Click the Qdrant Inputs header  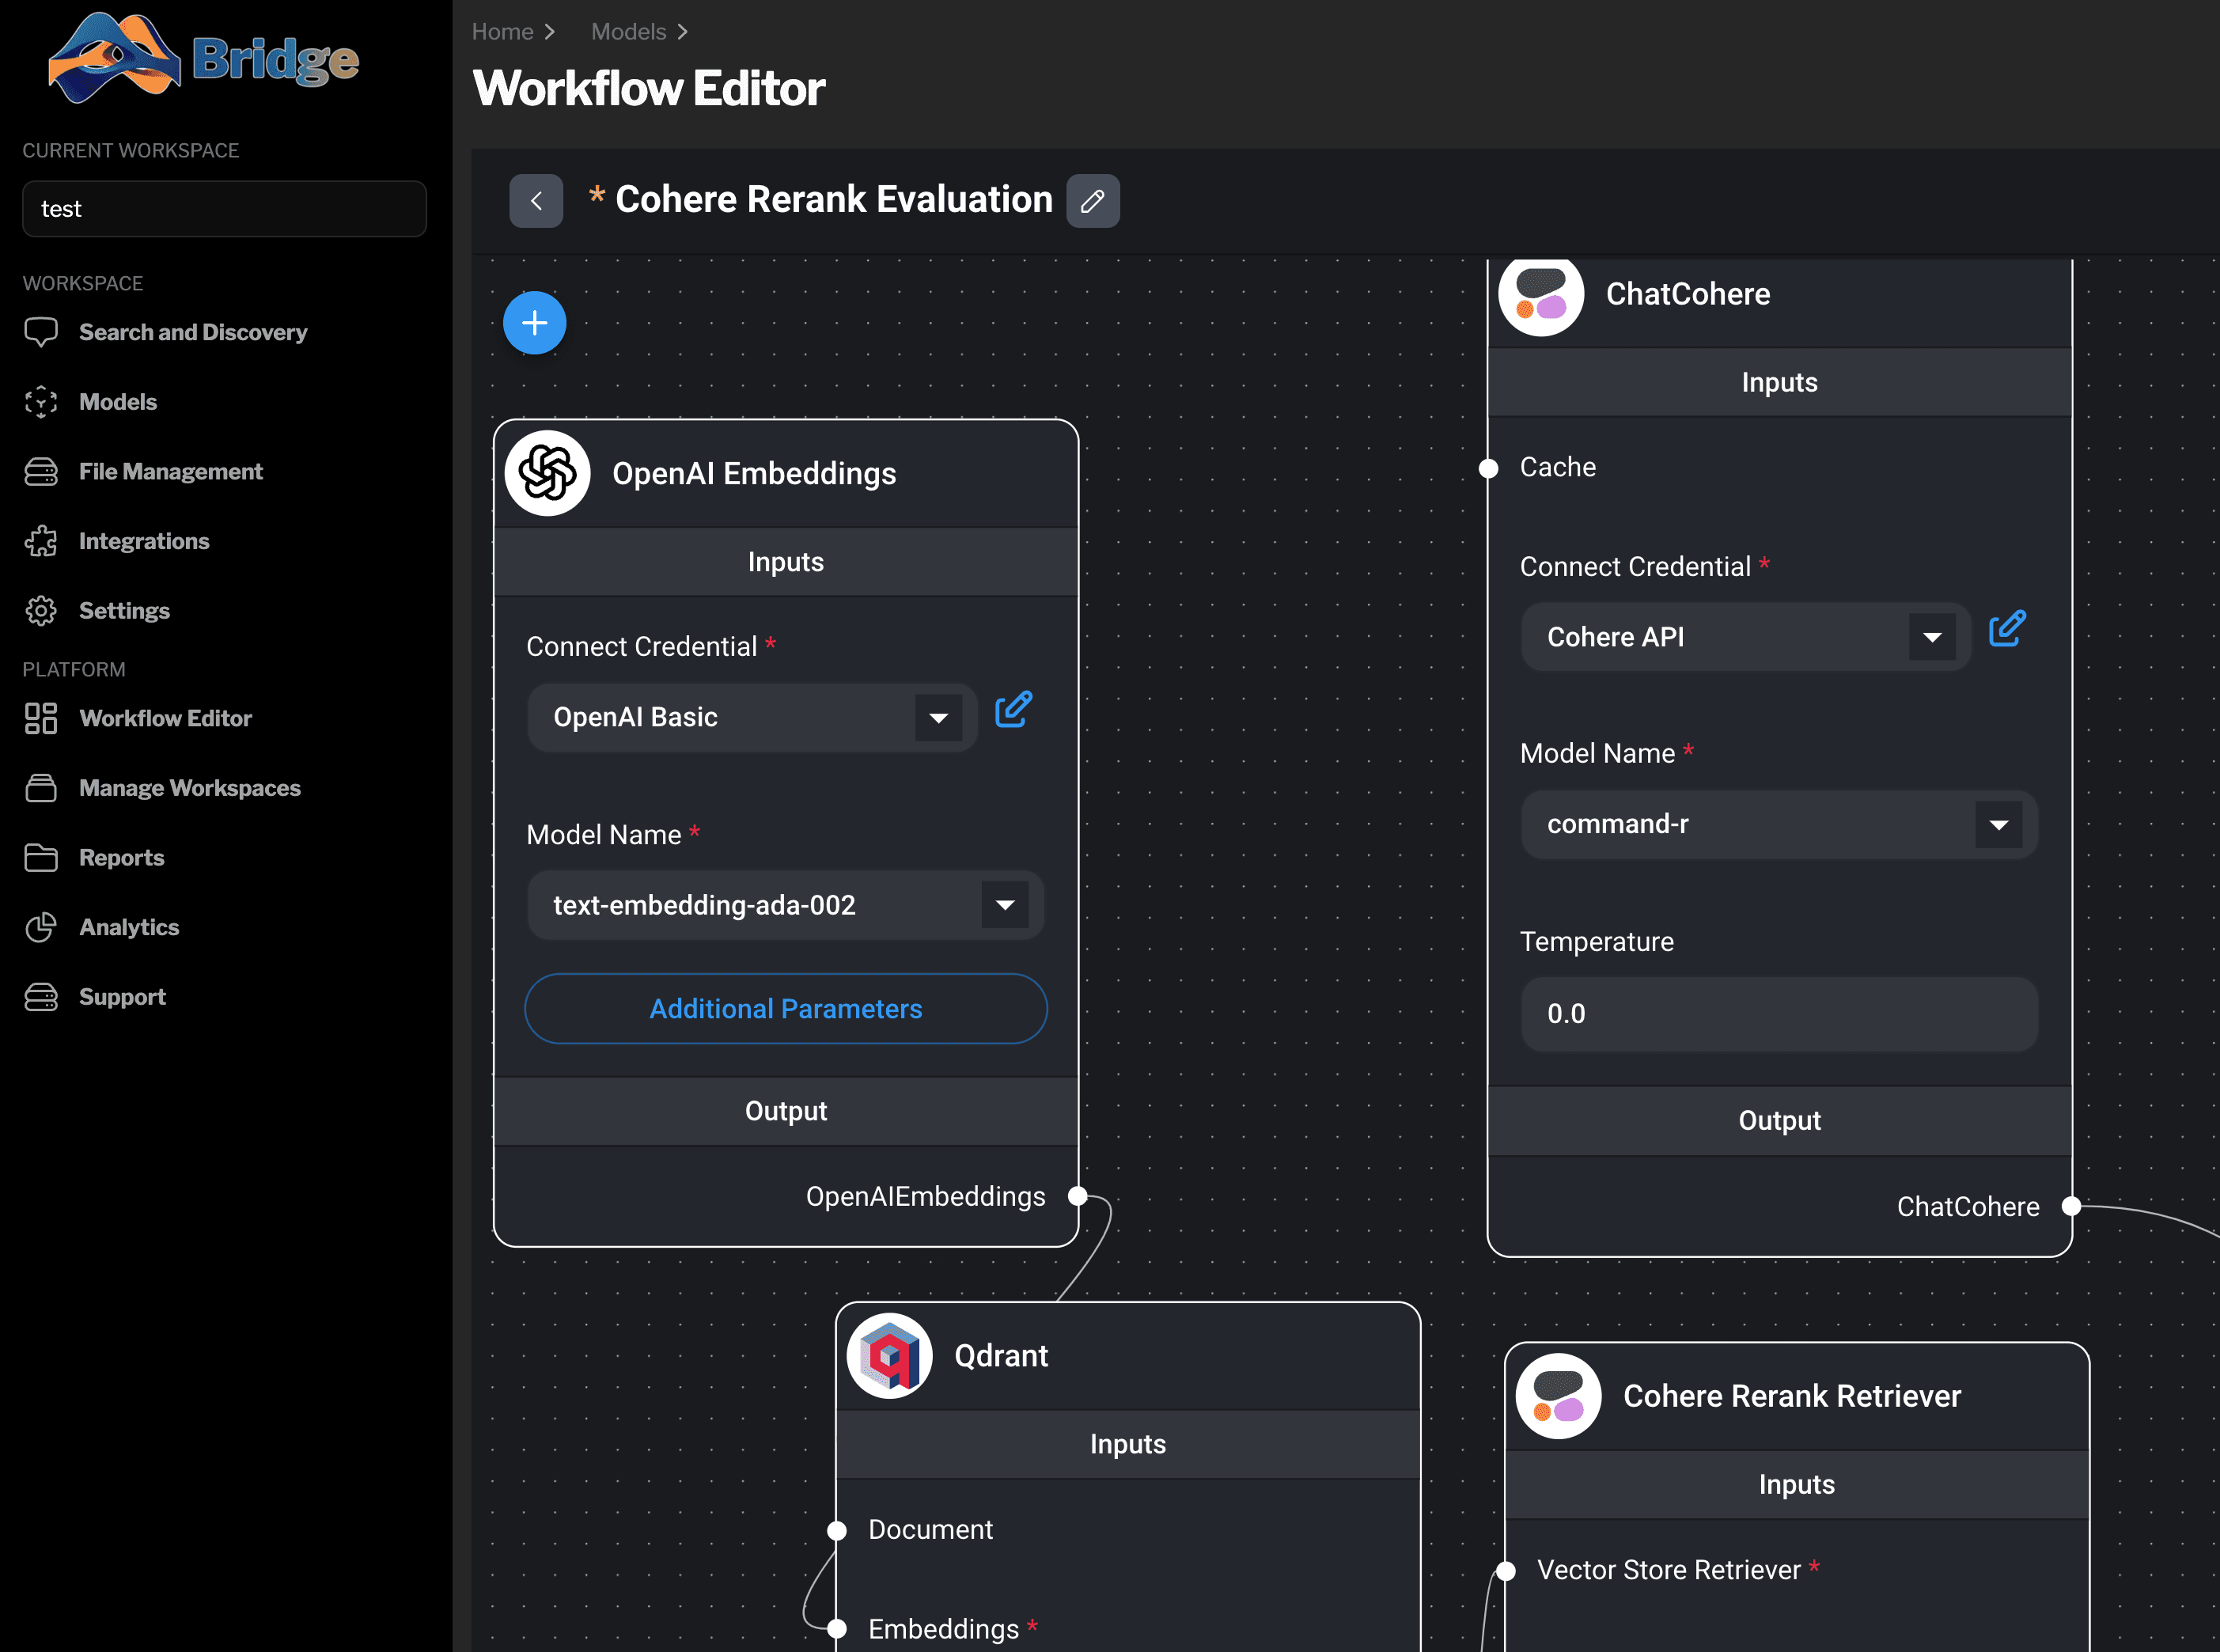click(1128, 1444)
